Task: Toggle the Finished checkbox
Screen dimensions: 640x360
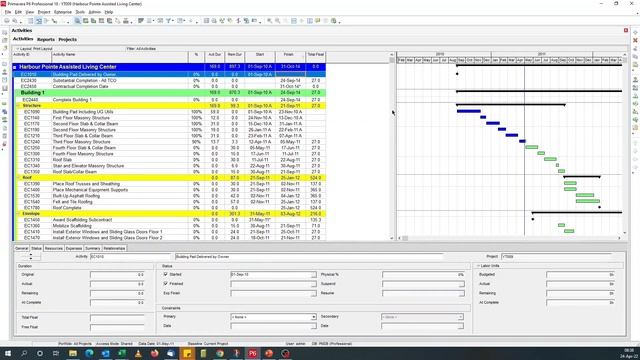Action: pyautogui.click(x=165, y=283)
